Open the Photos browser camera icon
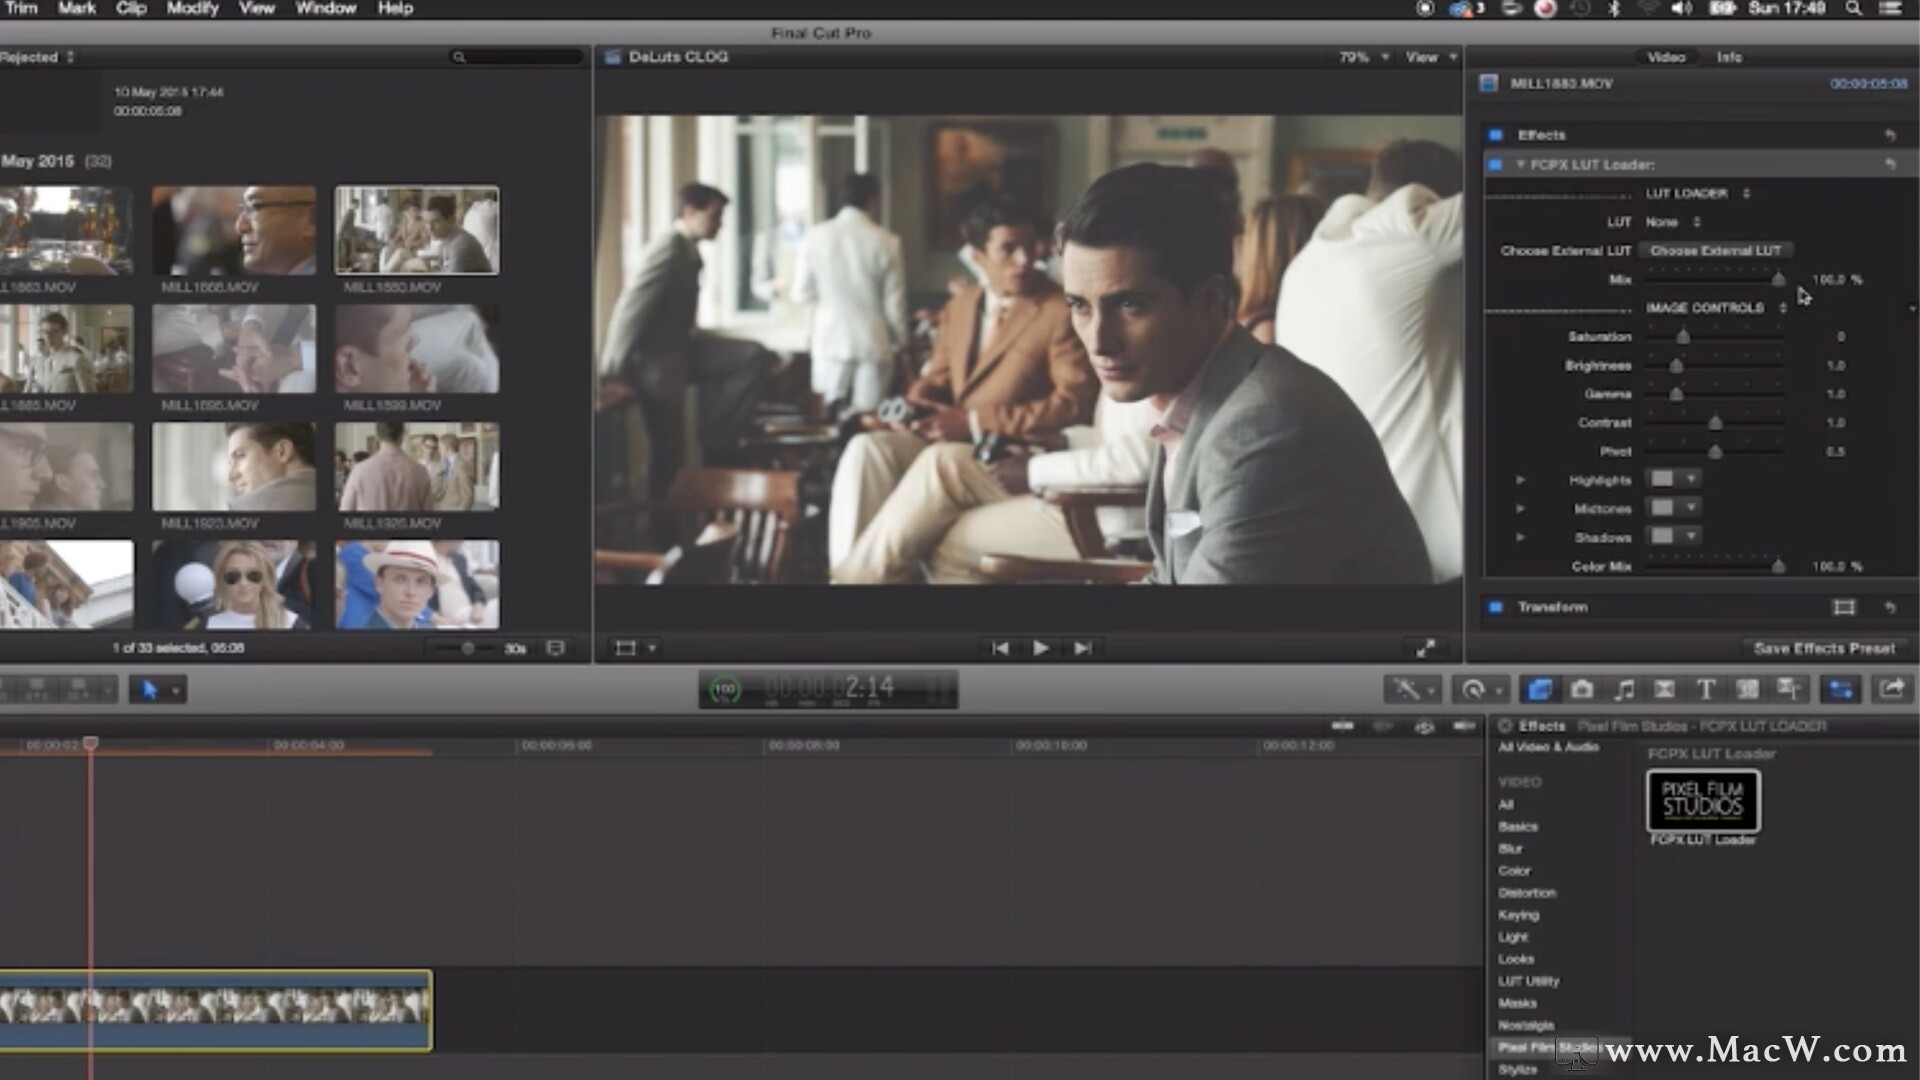This screenshot has width=1920, height=1080. tap(1582, 689)
